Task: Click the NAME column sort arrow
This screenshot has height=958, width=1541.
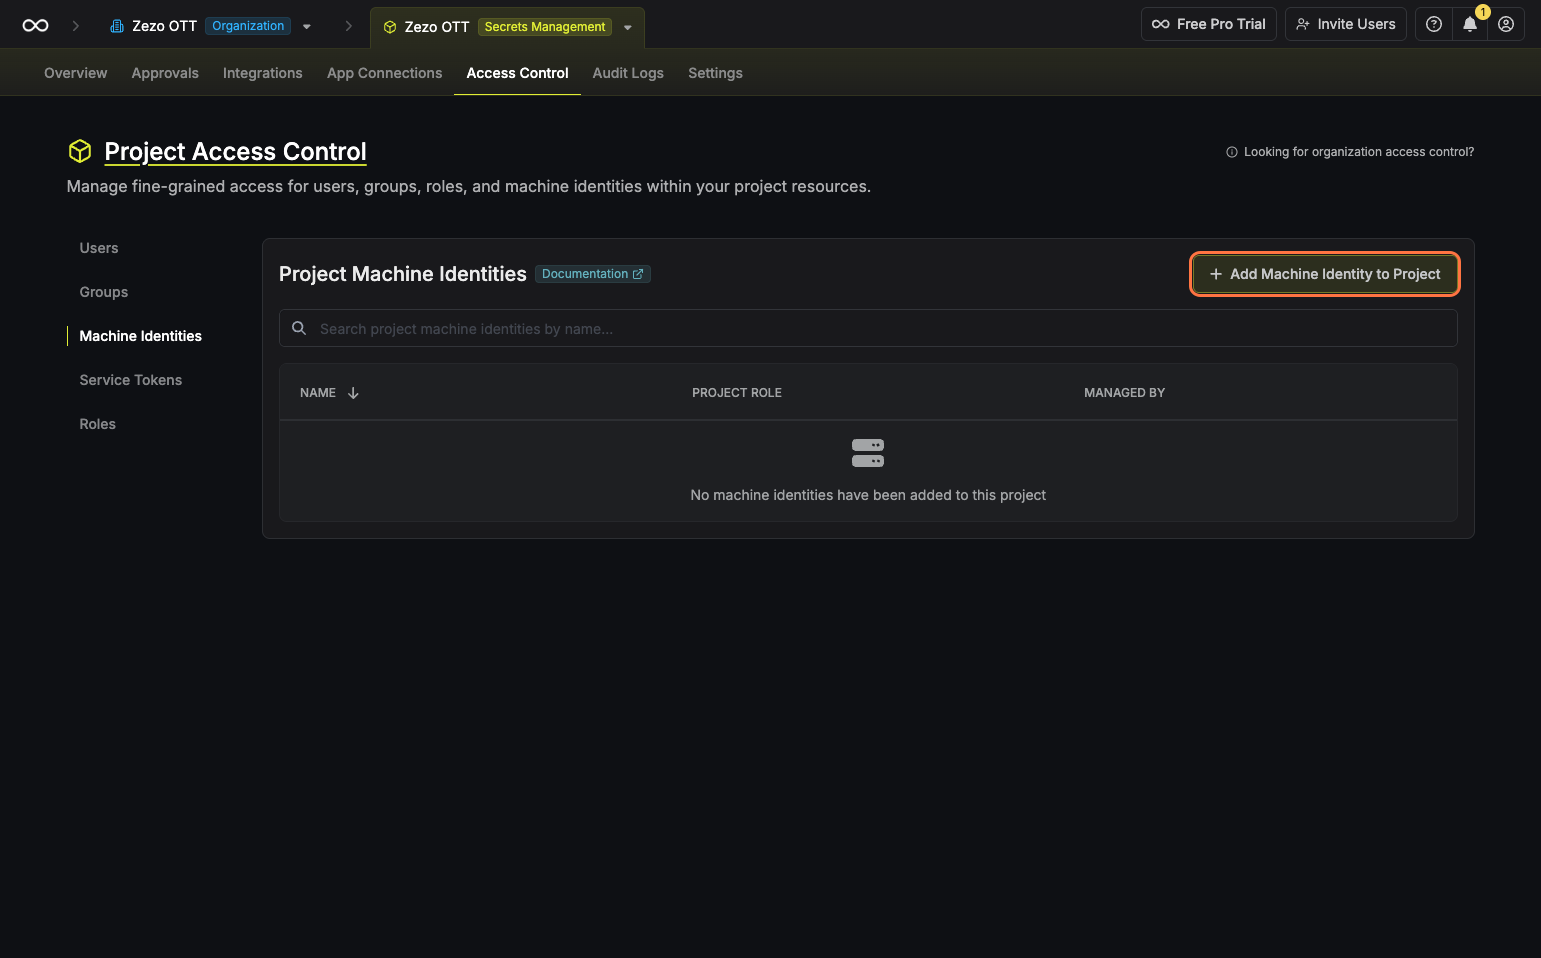Action: [x=353, y=393]
